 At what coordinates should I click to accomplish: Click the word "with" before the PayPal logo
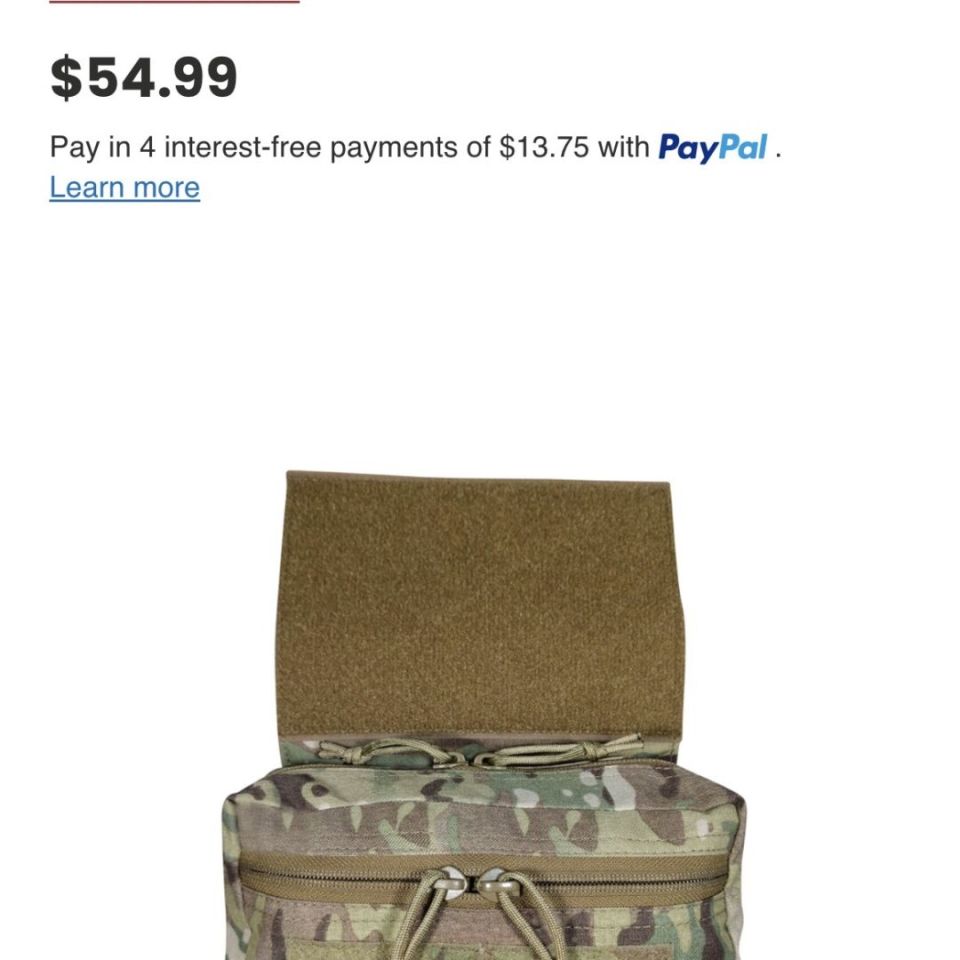tap(623, 147)
